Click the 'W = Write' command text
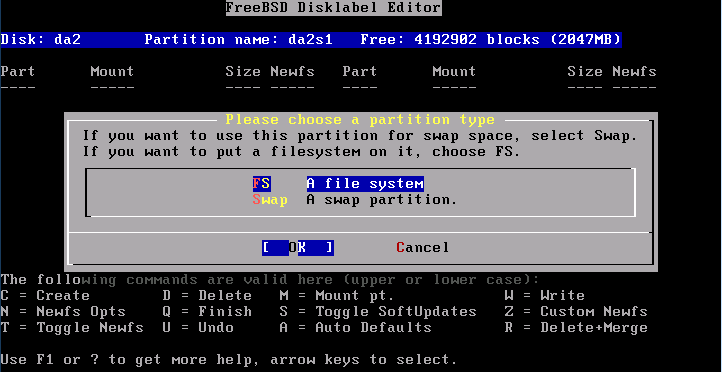 [x=545, y=296]
